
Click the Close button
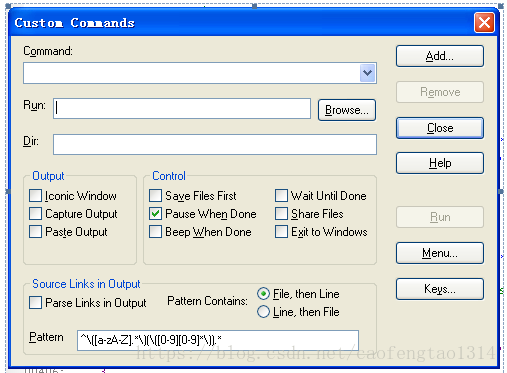click(x=440, y=128)
